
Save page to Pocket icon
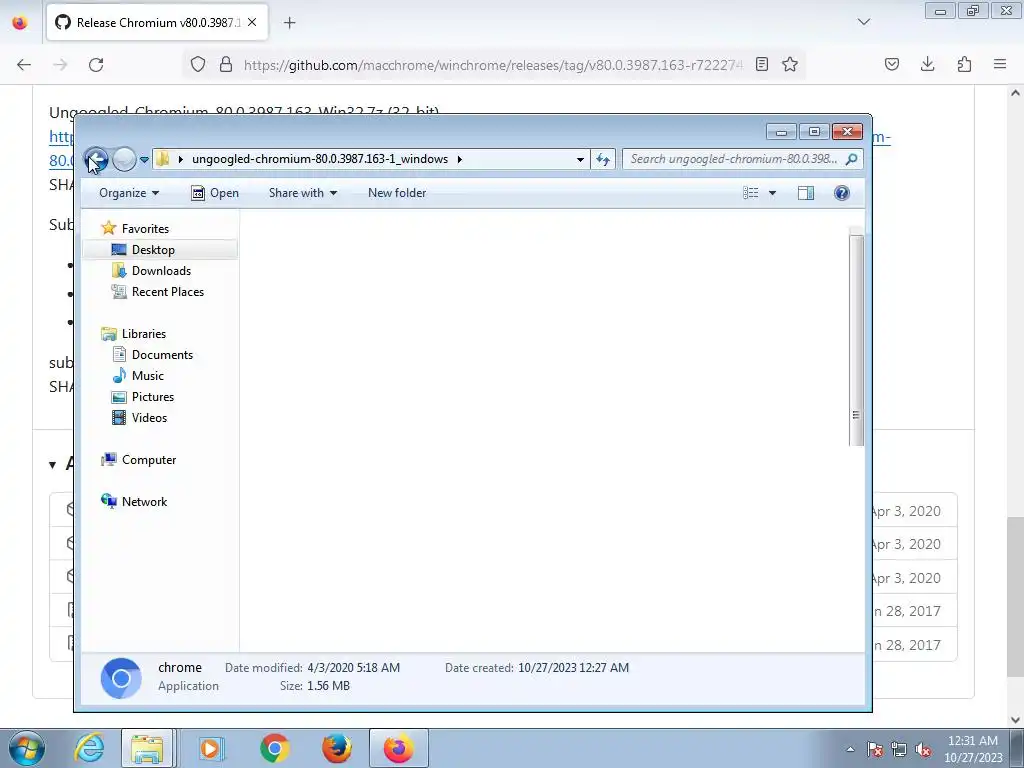[x=891, y=64]
